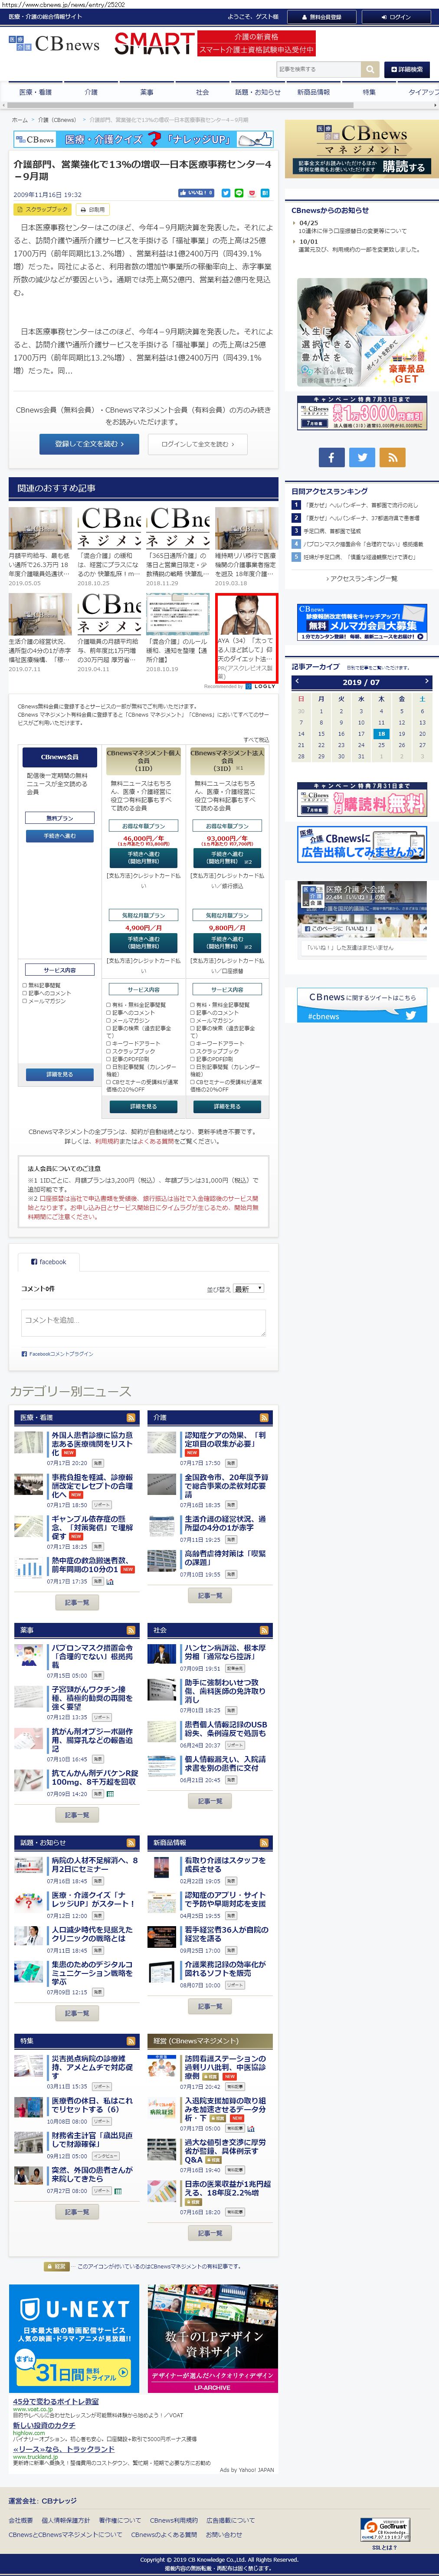Click 手続きへ進む under the 無料プラン
439x2576 pixels.
coord(59,836)
